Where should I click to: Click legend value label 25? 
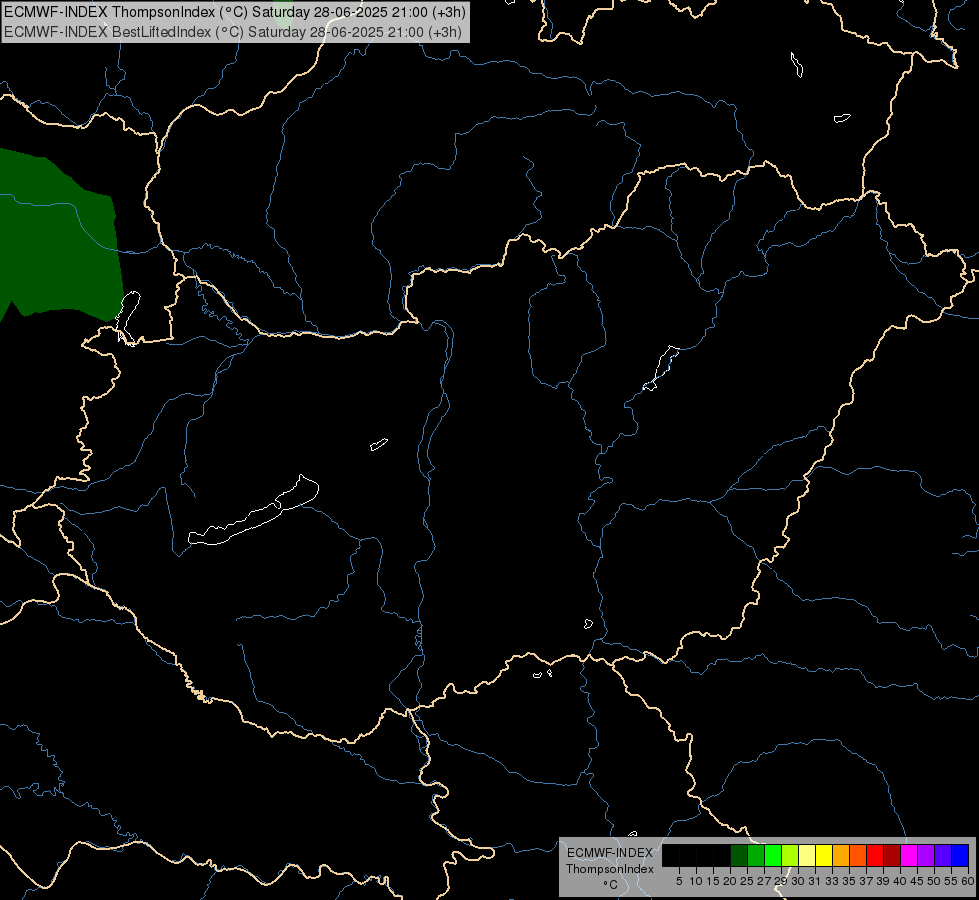tap(747, 881)
